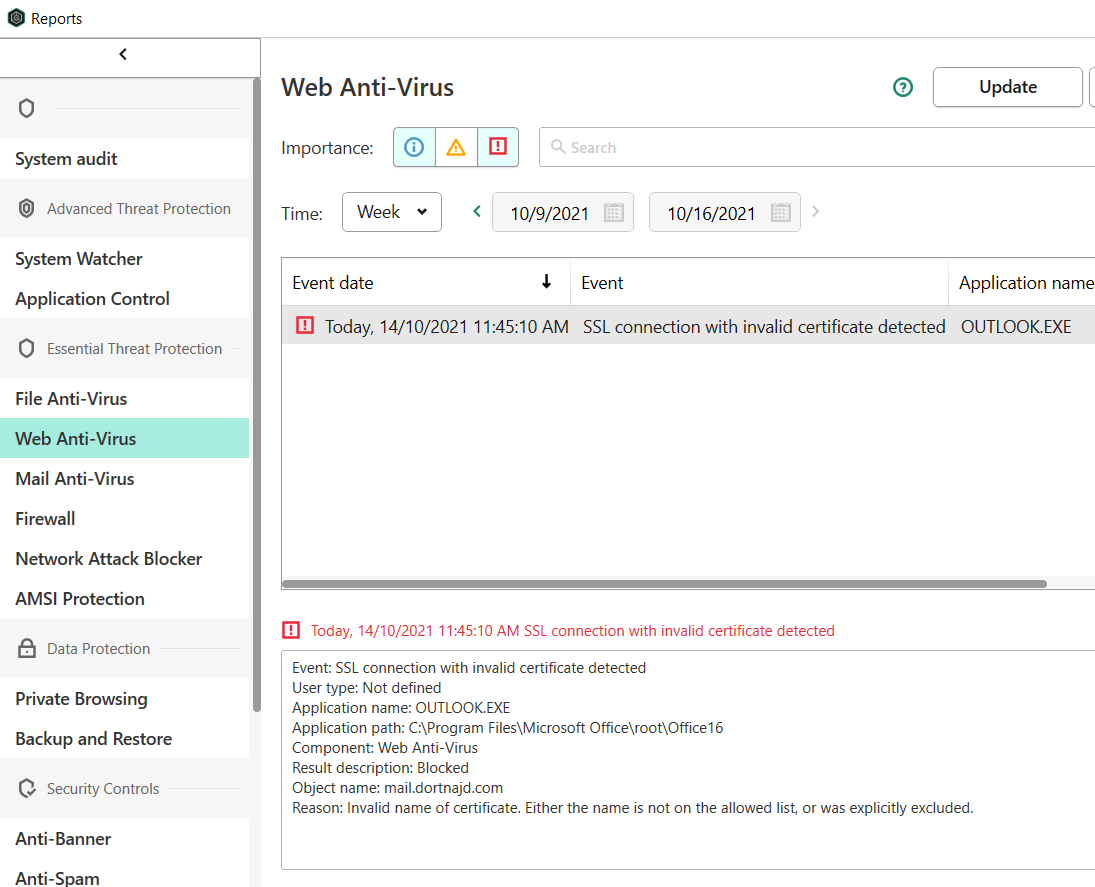
Task: Open calendar for end date 10/16/2021
Action: (781, 212)
